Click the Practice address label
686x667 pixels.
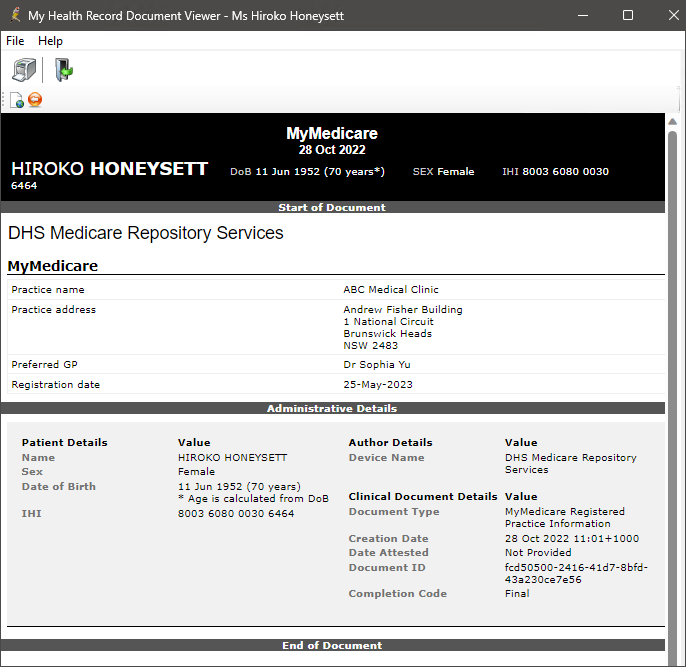53,310
